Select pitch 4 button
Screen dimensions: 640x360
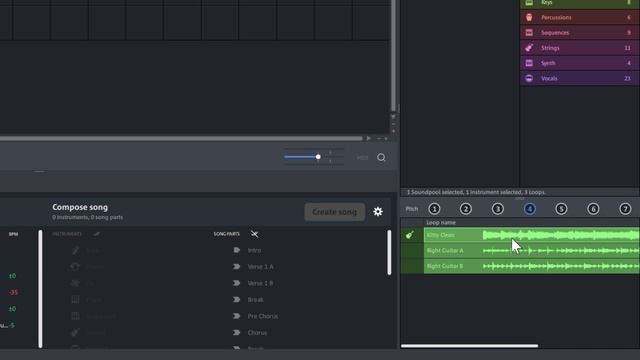point(529,209)
